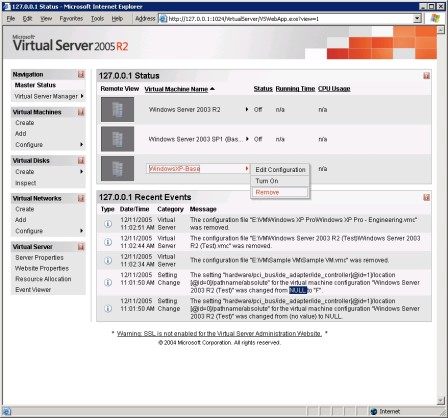Click the SSL not enabled warning link
This screenshot has height=418, width=448.
219,333
